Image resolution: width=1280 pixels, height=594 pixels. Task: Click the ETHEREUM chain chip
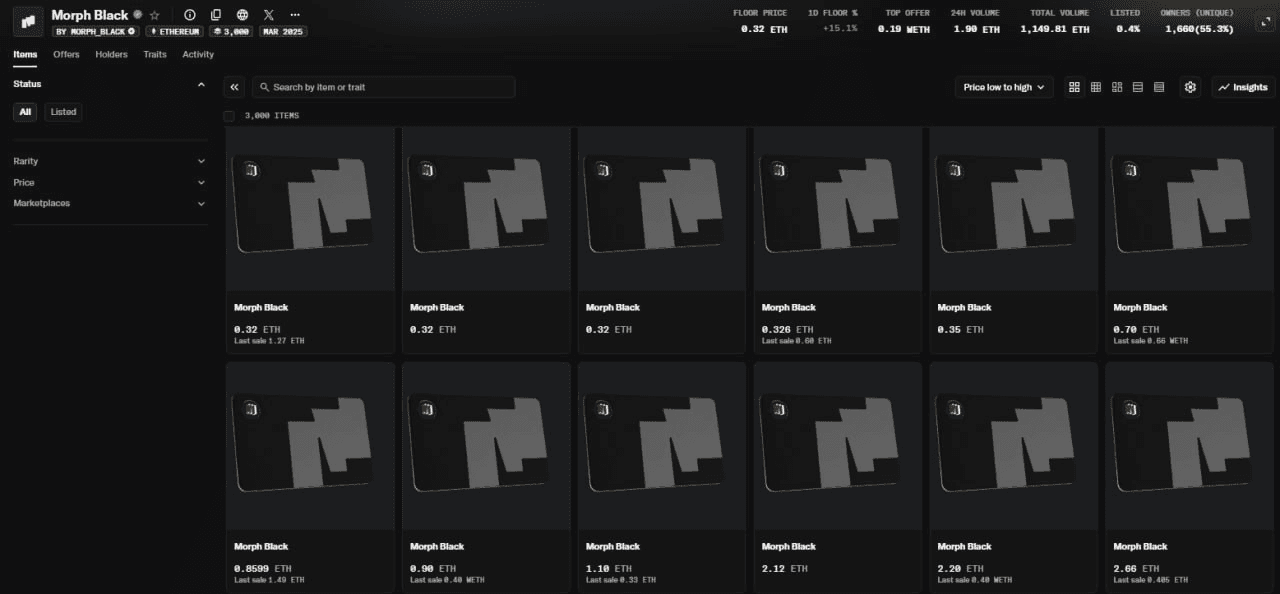[175, 32]
